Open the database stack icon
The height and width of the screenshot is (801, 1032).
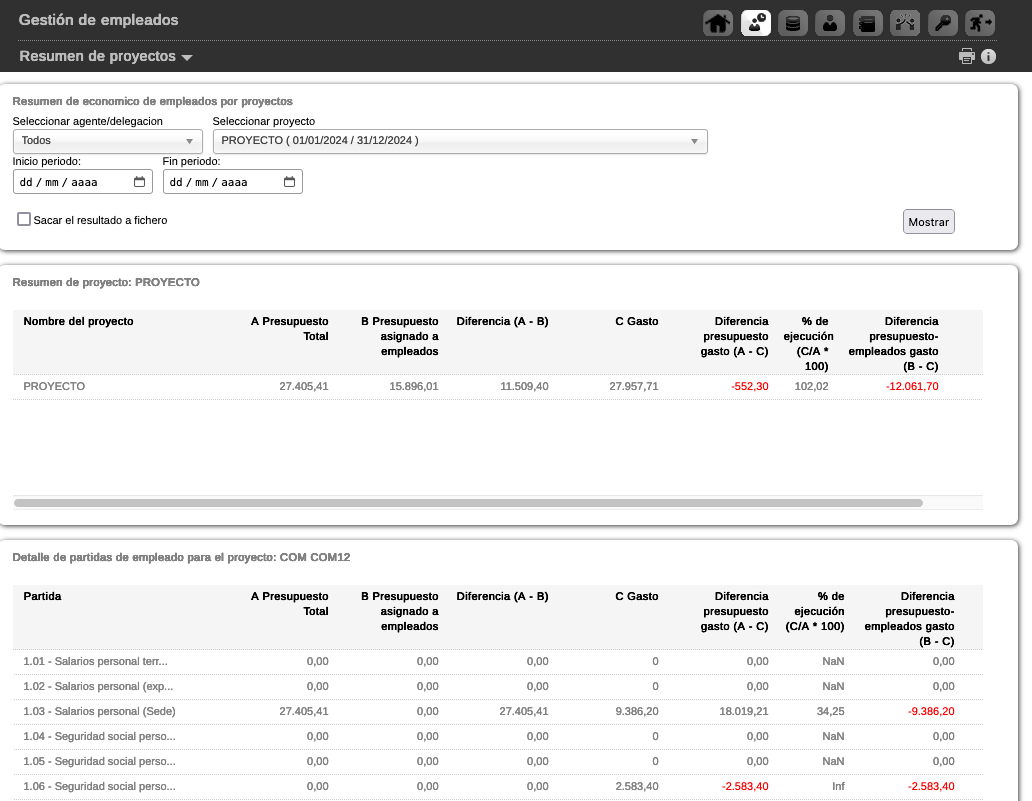tap(793, 22)
